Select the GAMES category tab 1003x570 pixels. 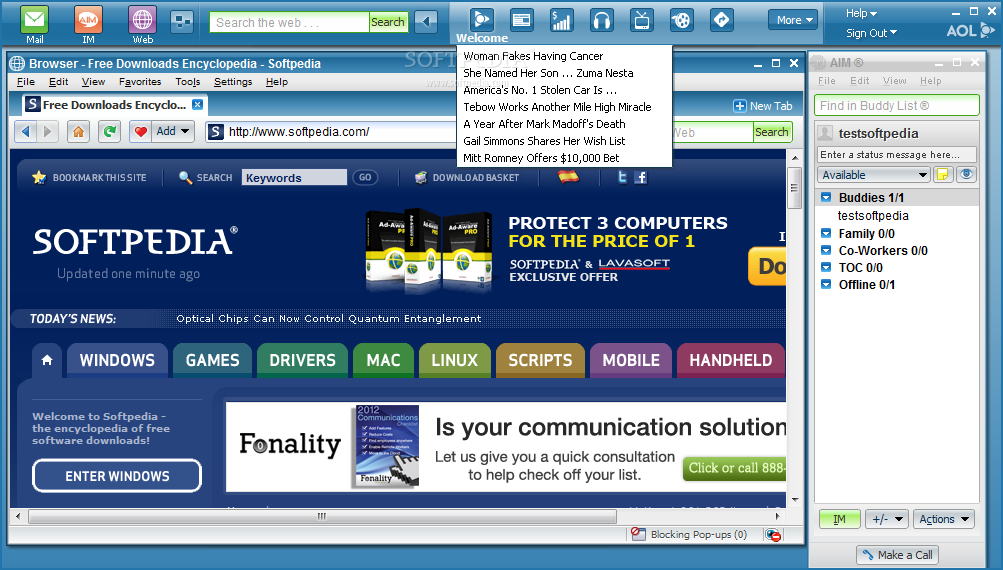tap(212, 360)
